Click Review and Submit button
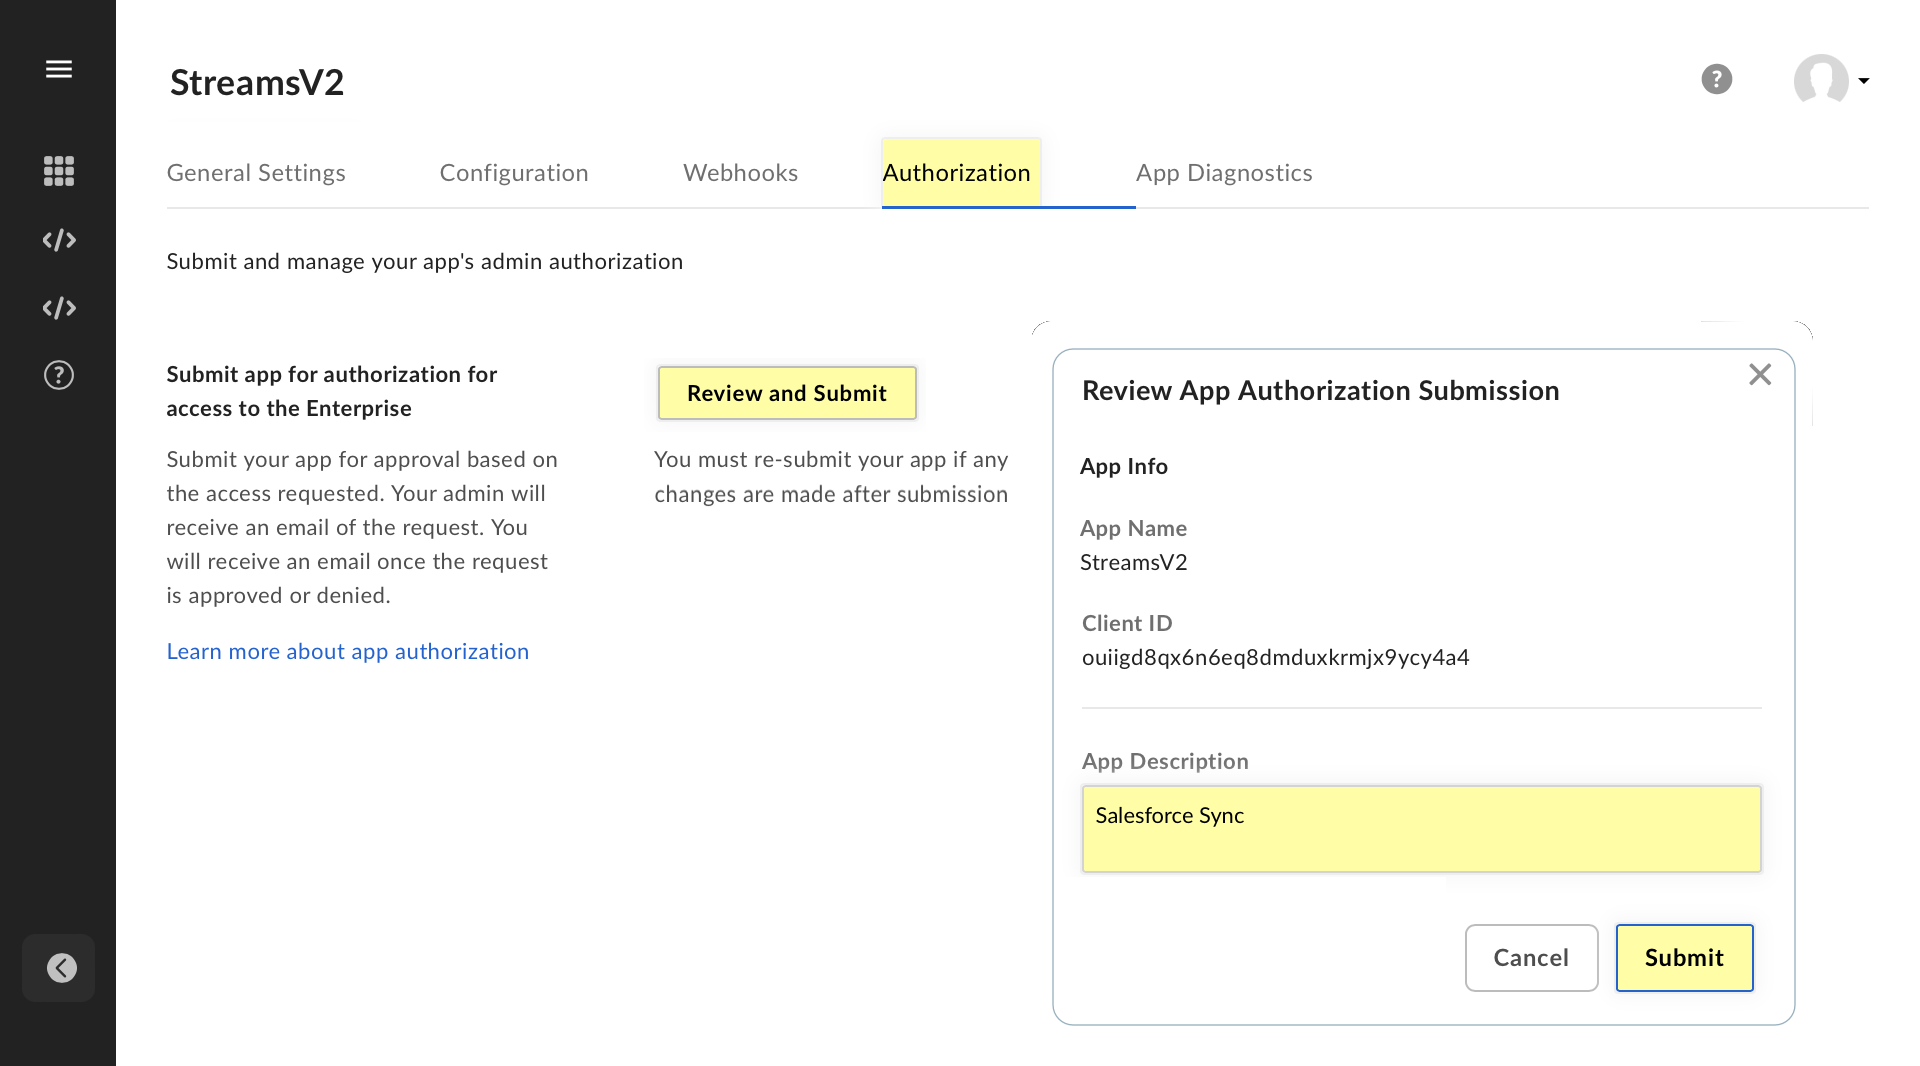Screen dimensions: 1920x1066 (787, 393)
